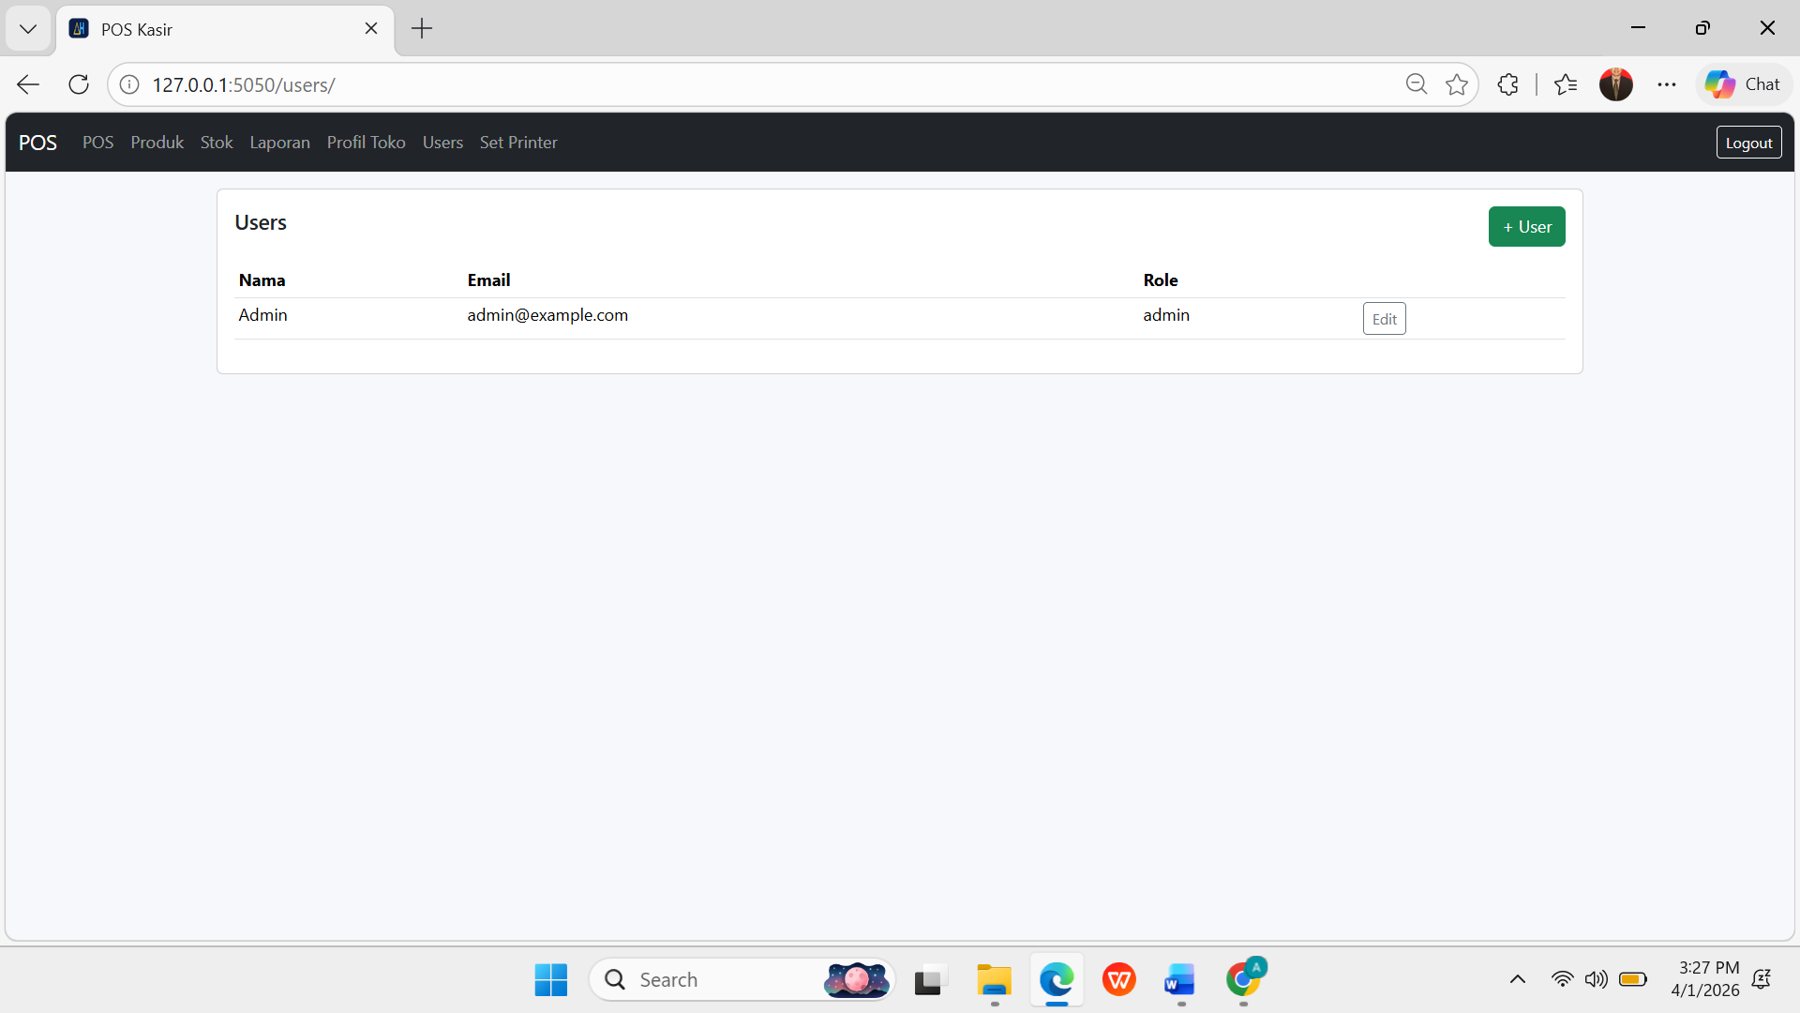This screenshot has width=1800, height=1013.
Task: Launch Word from the taskbar
Action: click(x=1180, y=980)
